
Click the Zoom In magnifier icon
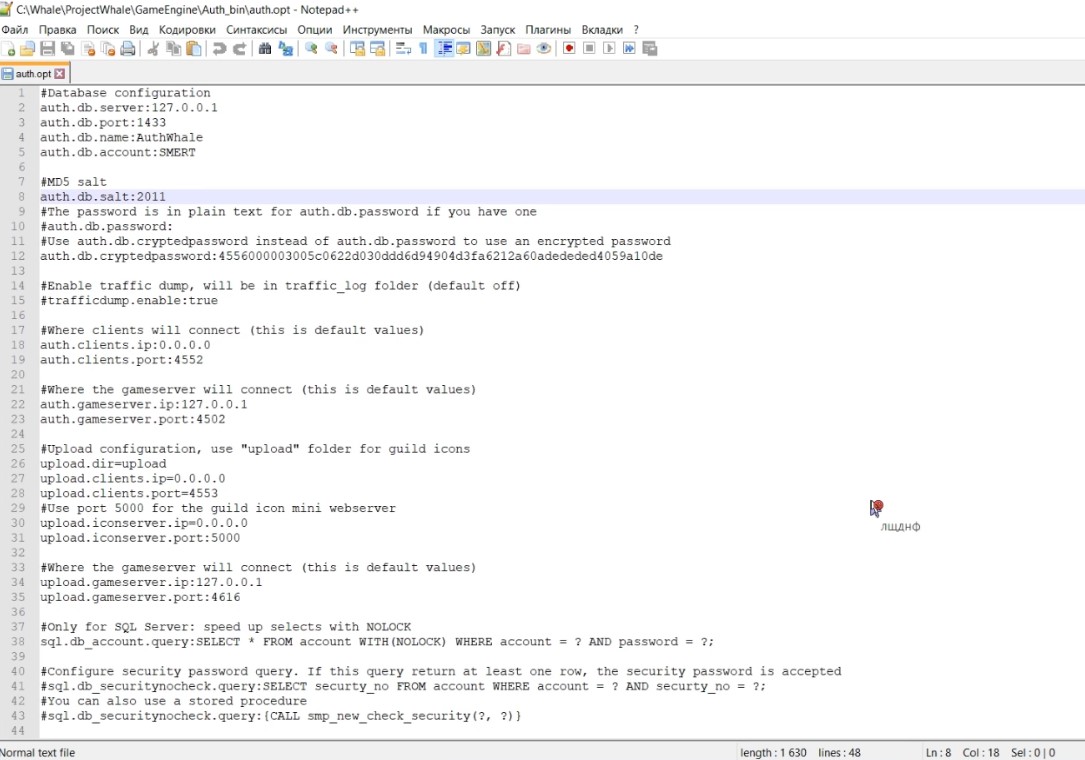tap(311, 48)
